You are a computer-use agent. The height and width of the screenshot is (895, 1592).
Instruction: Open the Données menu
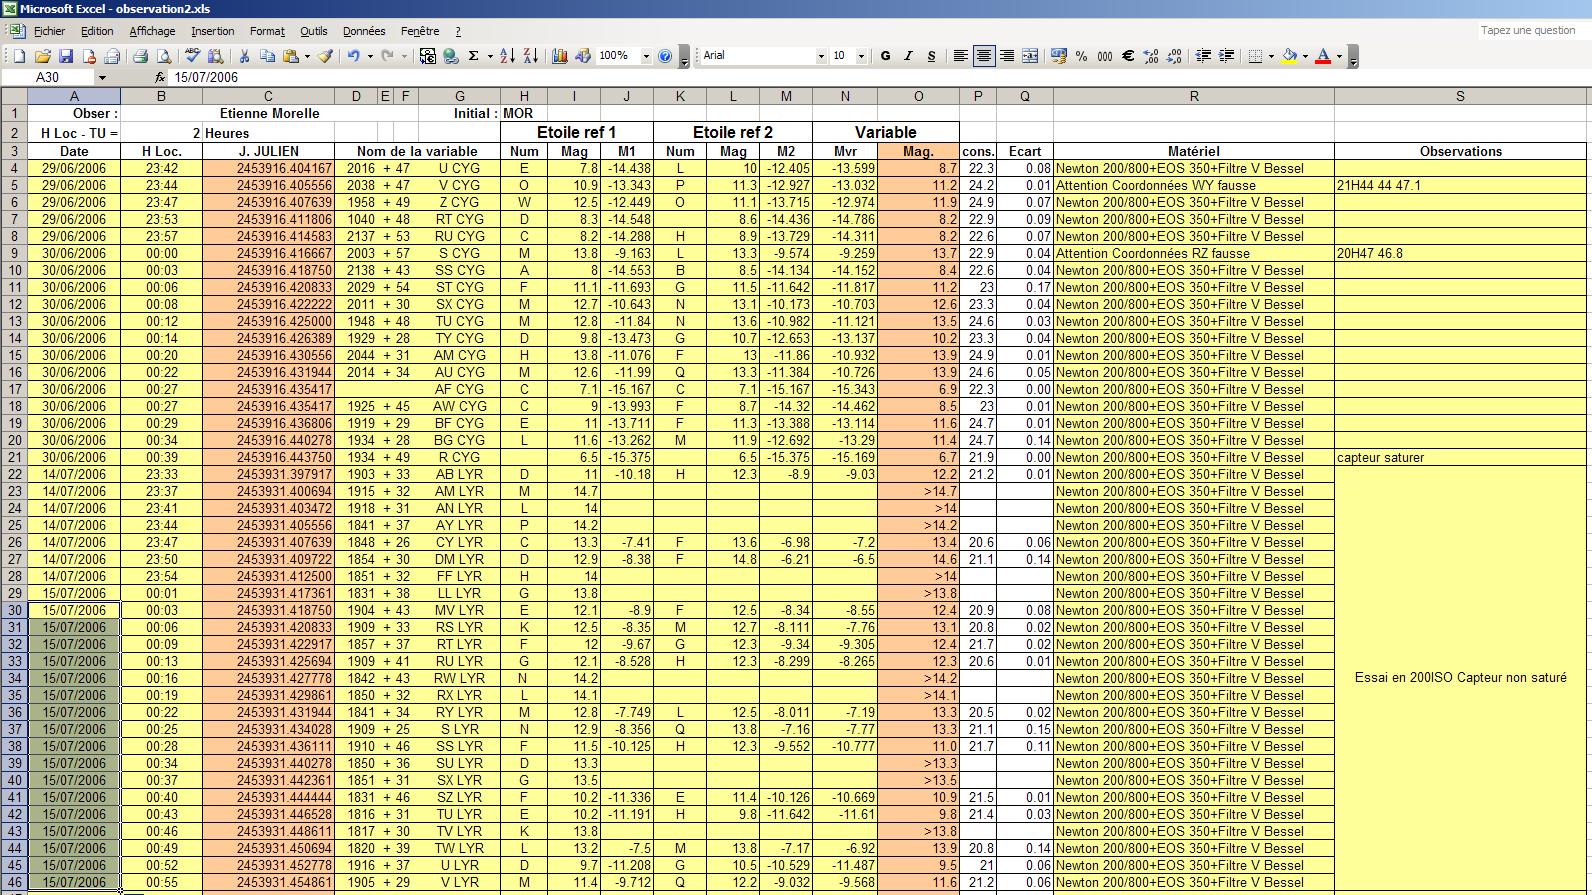click(x=364, y=31)
